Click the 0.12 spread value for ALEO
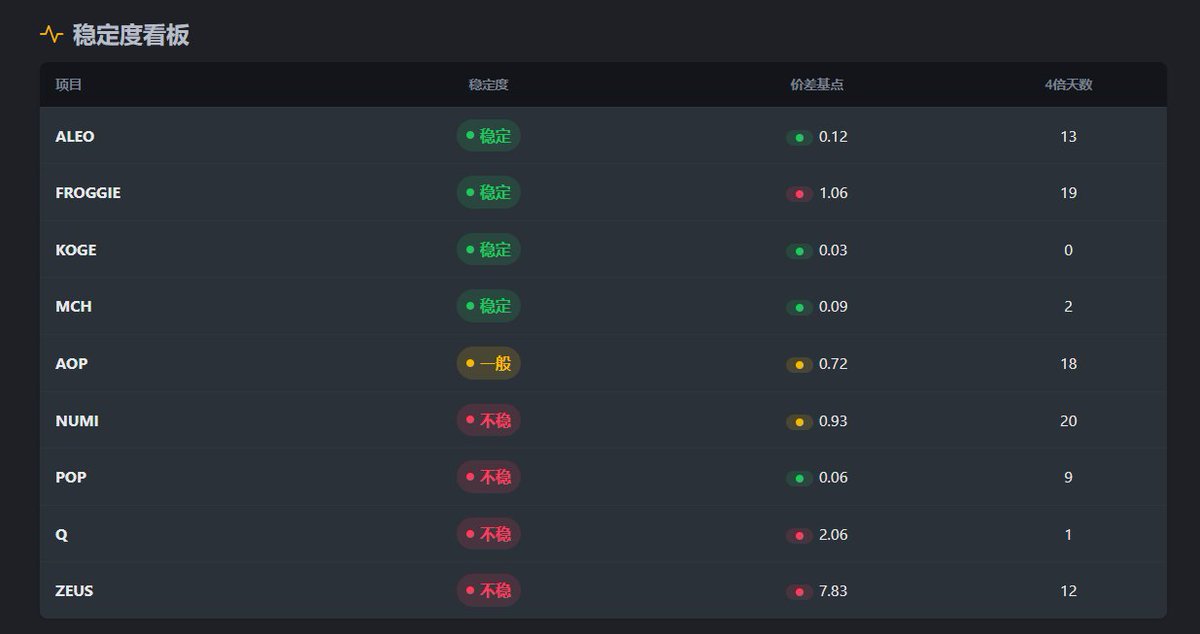Screen dimensions: 1200x634 pyautogui.click(x=833, y=136)
